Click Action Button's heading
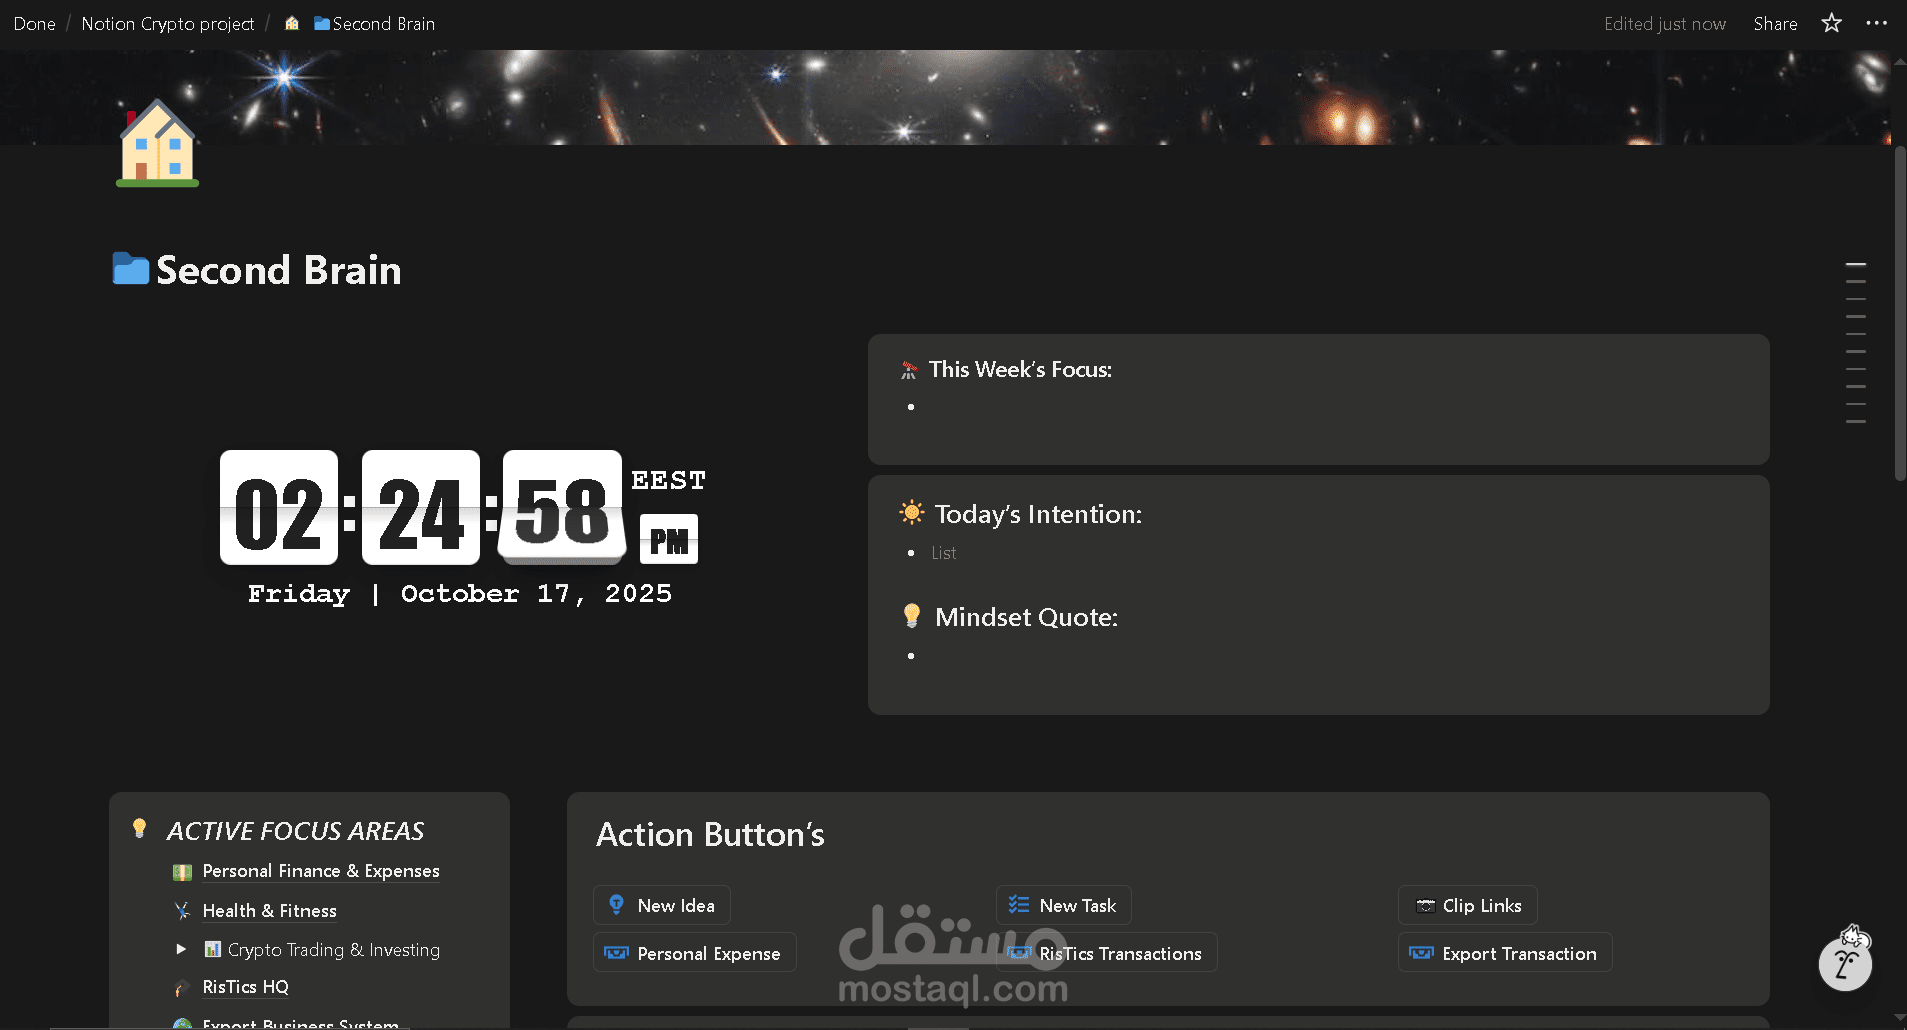The image size is (1907, 1030). (x=710, y=834)
